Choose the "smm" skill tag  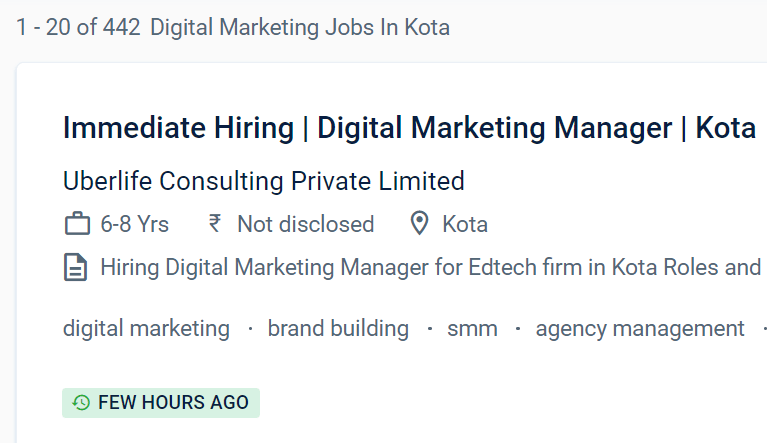(x=472, y=328)
